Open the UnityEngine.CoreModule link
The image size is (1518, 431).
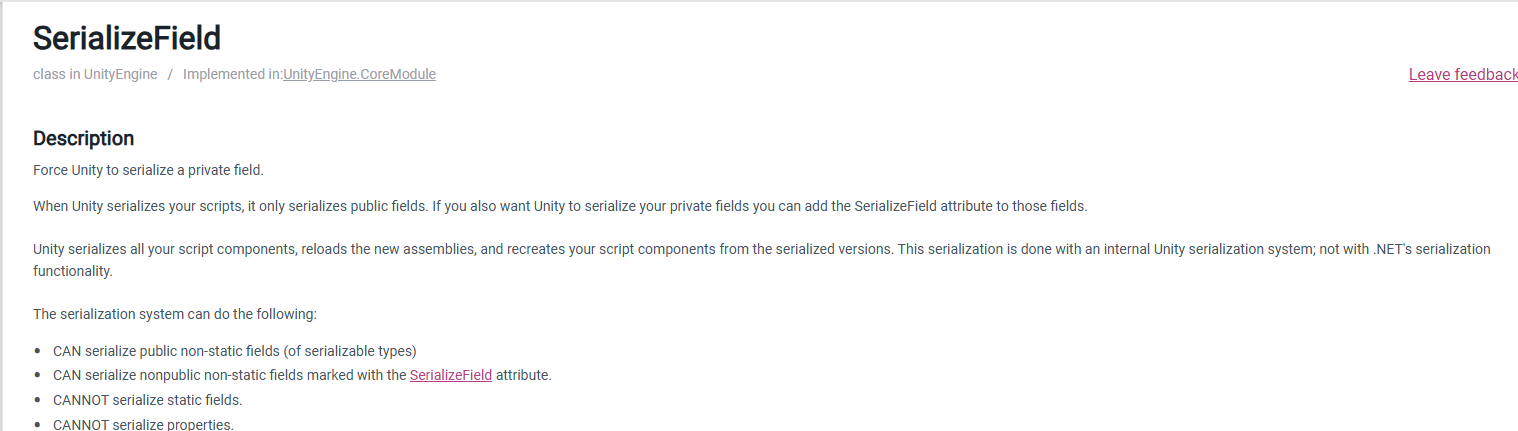pyautogui.click(x=360, y=74)
